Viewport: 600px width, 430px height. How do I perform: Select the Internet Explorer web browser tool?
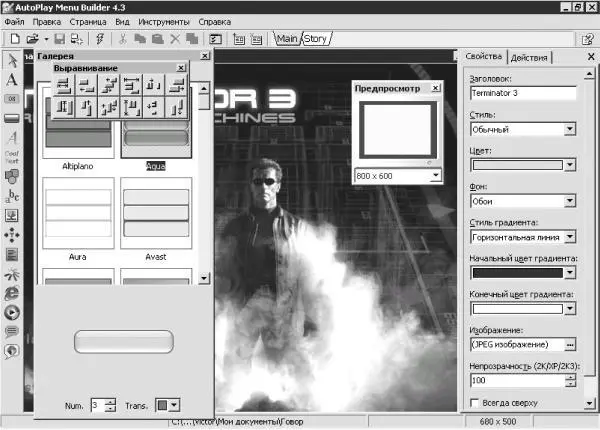pyautogui.click(x=11, y=292)
